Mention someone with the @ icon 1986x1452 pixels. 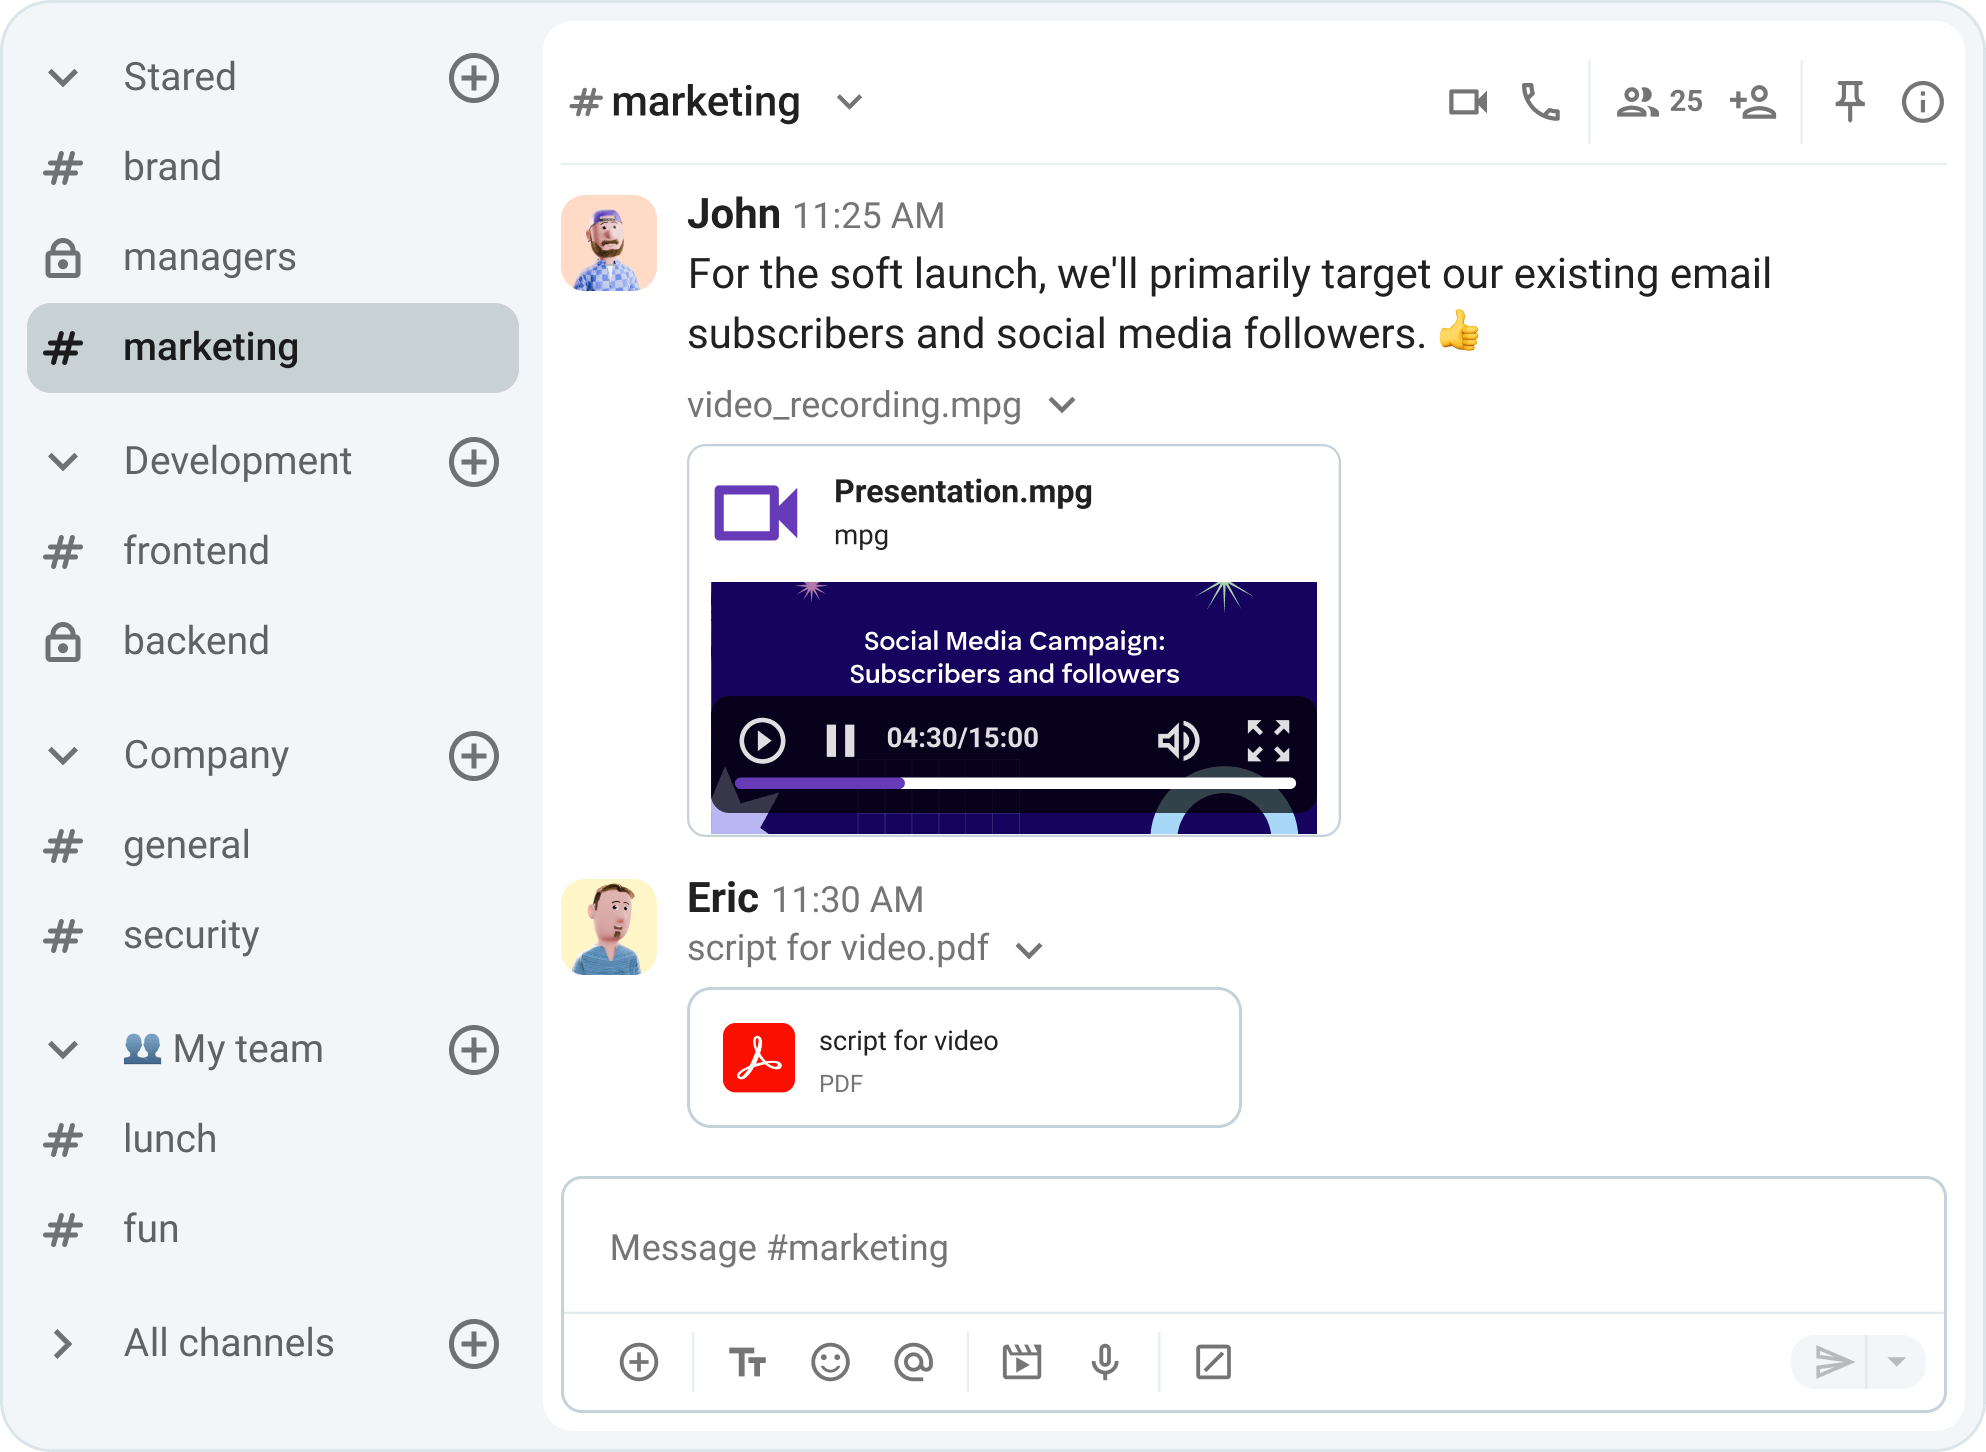[x=913, y=1362]
